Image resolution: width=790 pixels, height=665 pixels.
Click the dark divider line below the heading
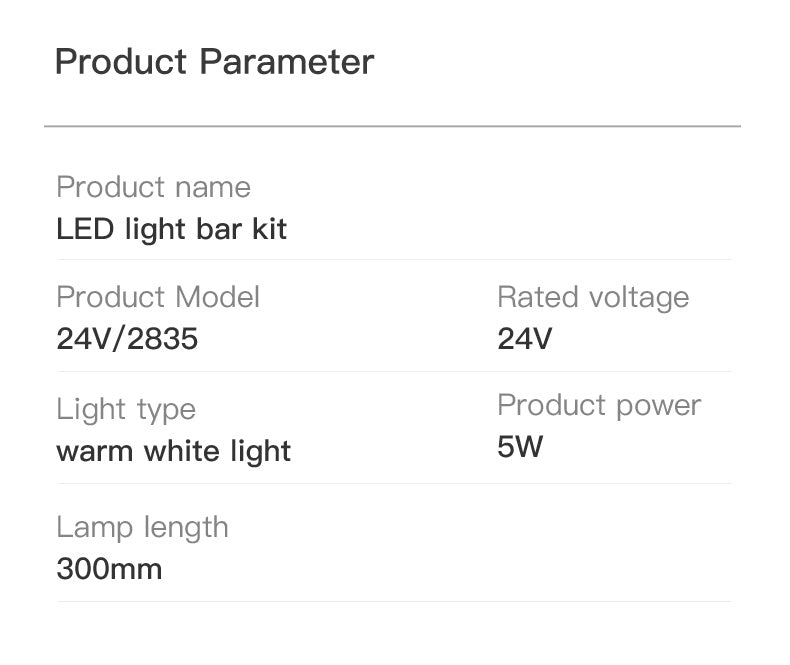[x=392, y=126]
